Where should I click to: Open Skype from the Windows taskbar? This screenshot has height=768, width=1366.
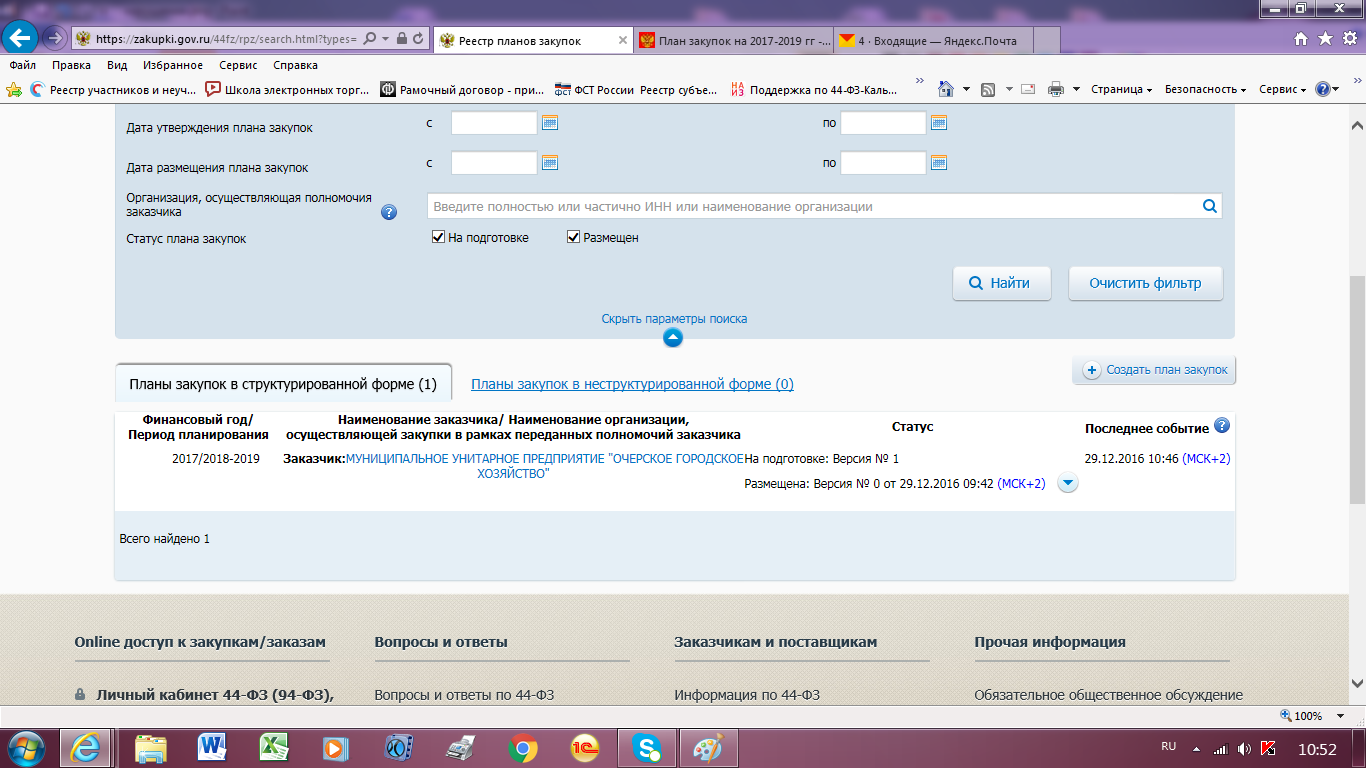click(x=647, y=747)
